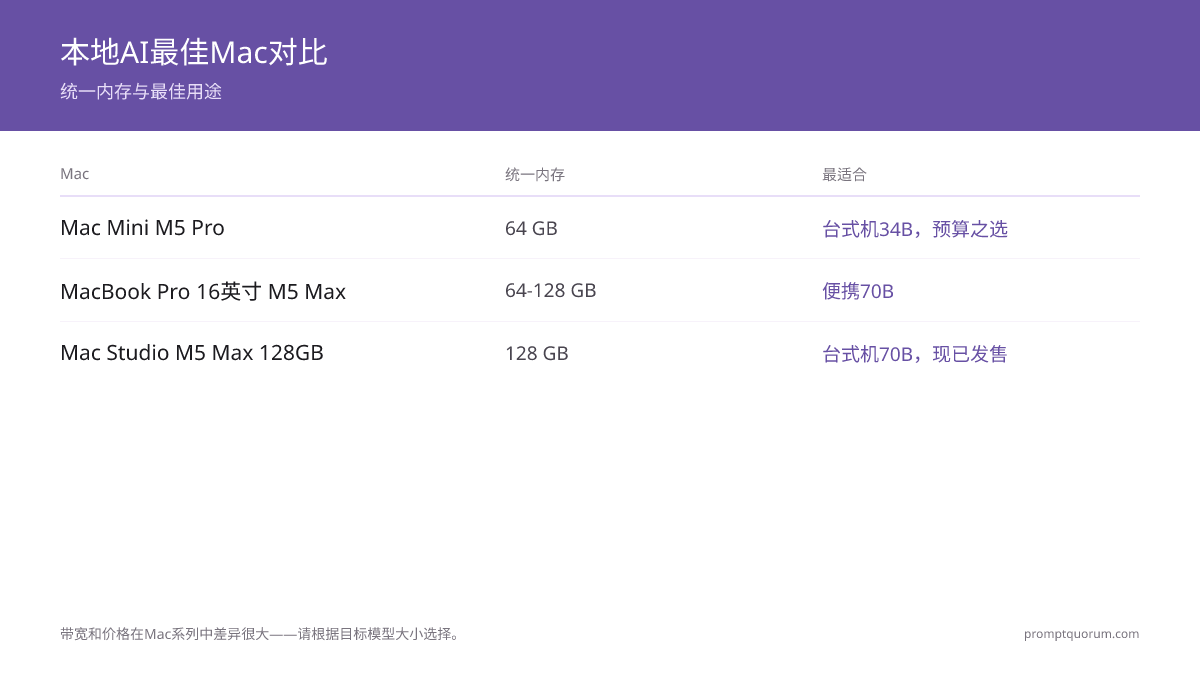
Task: Click the 64 GB memory value
Action: click(x=531, y=228)
